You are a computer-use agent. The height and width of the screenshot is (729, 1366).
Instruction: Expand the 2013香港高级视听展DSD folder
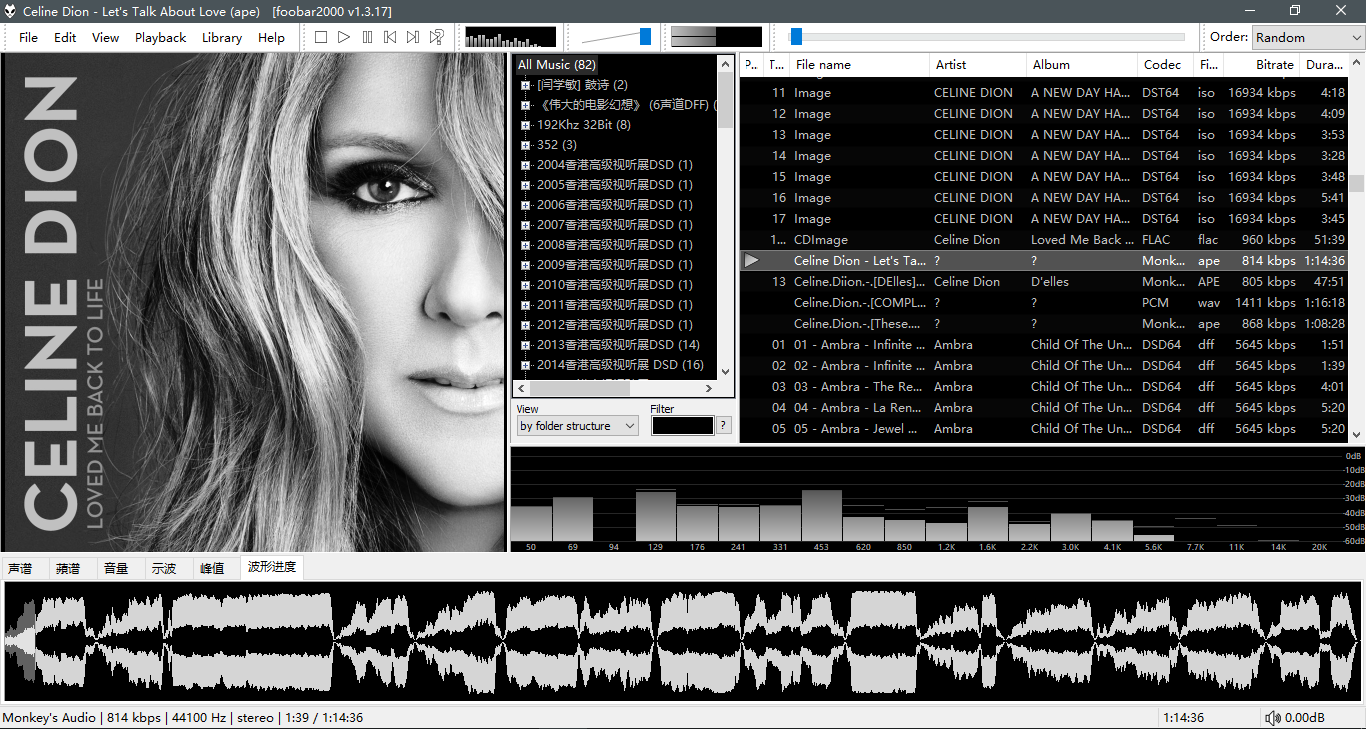525,345
